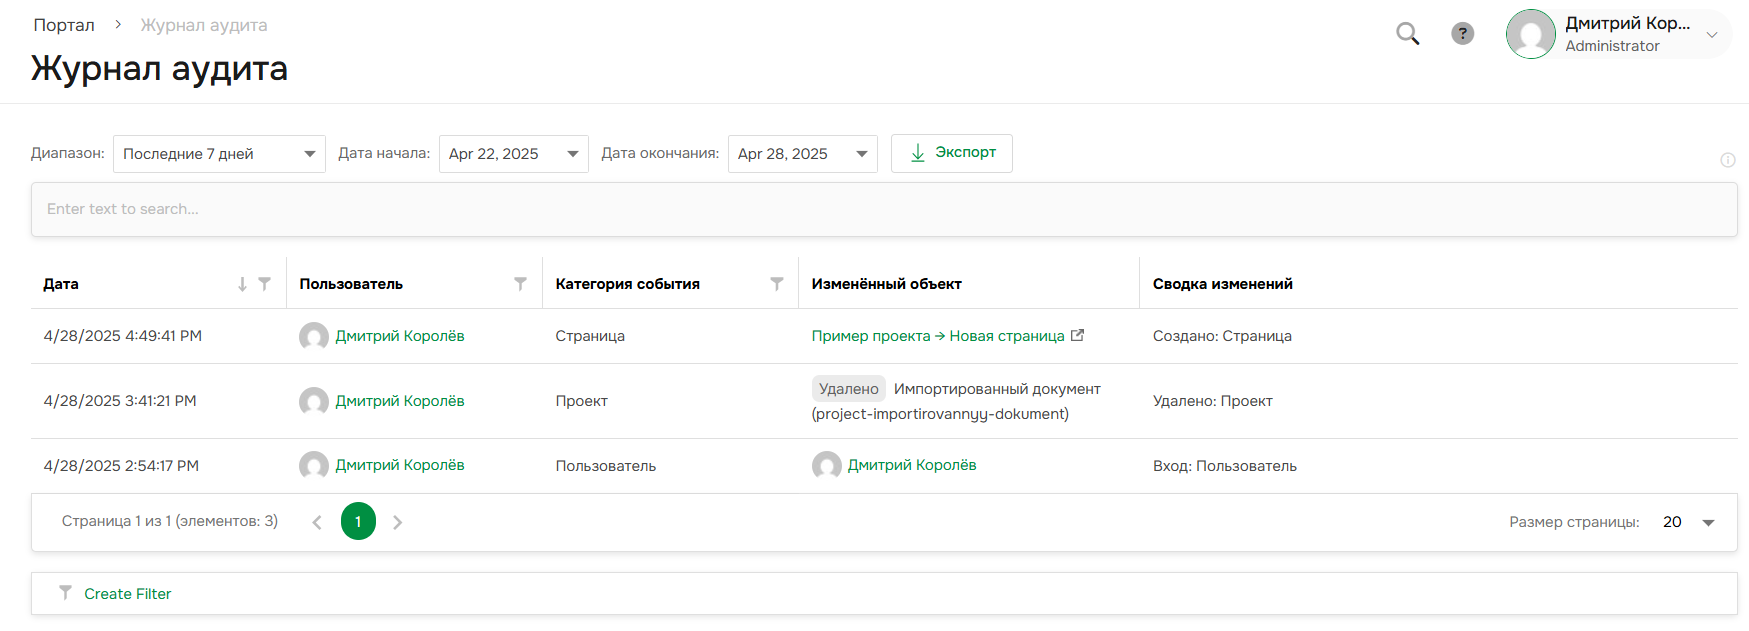The width and height of the screenshot is (1749, 631).
Task: Open the Дмитрий Кор... user profile menu
Action: click(x=1618, y=34)
